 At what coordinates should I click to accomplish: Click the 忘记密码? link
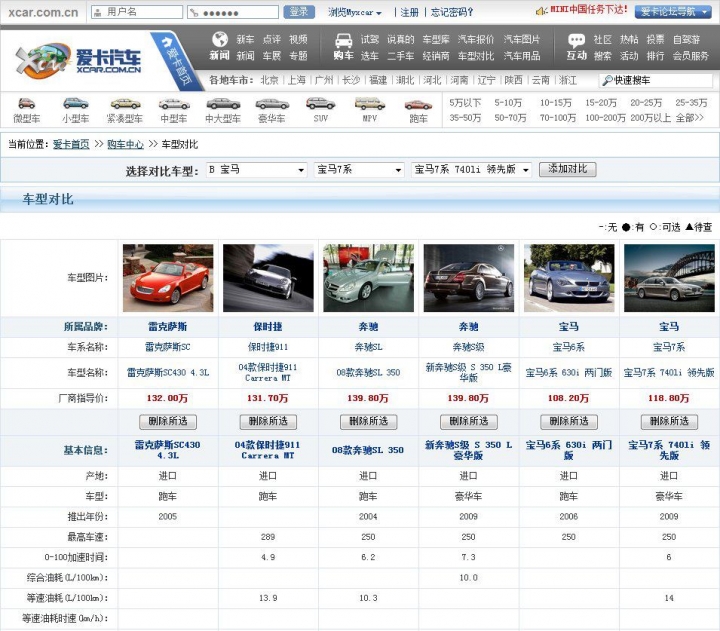pos(452,12)
